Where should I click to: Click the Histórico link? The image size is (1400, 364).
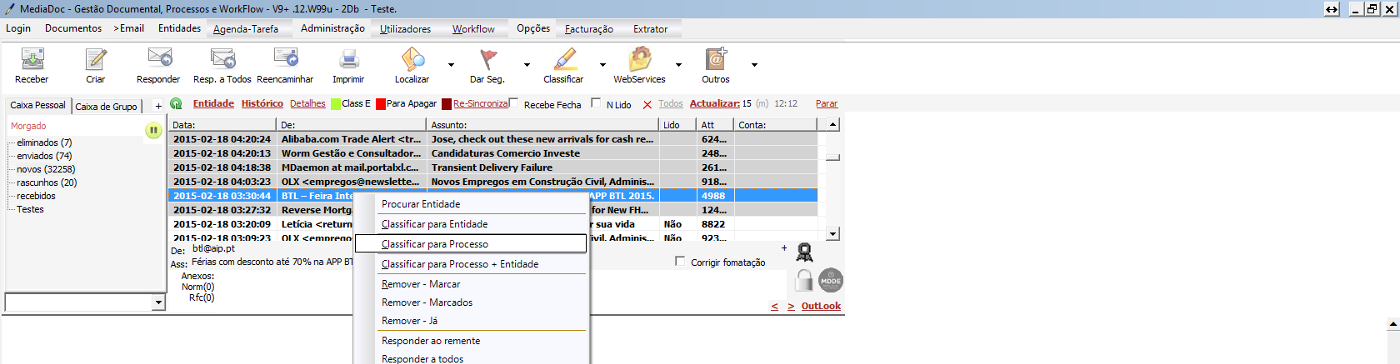(x=262, y=103)
